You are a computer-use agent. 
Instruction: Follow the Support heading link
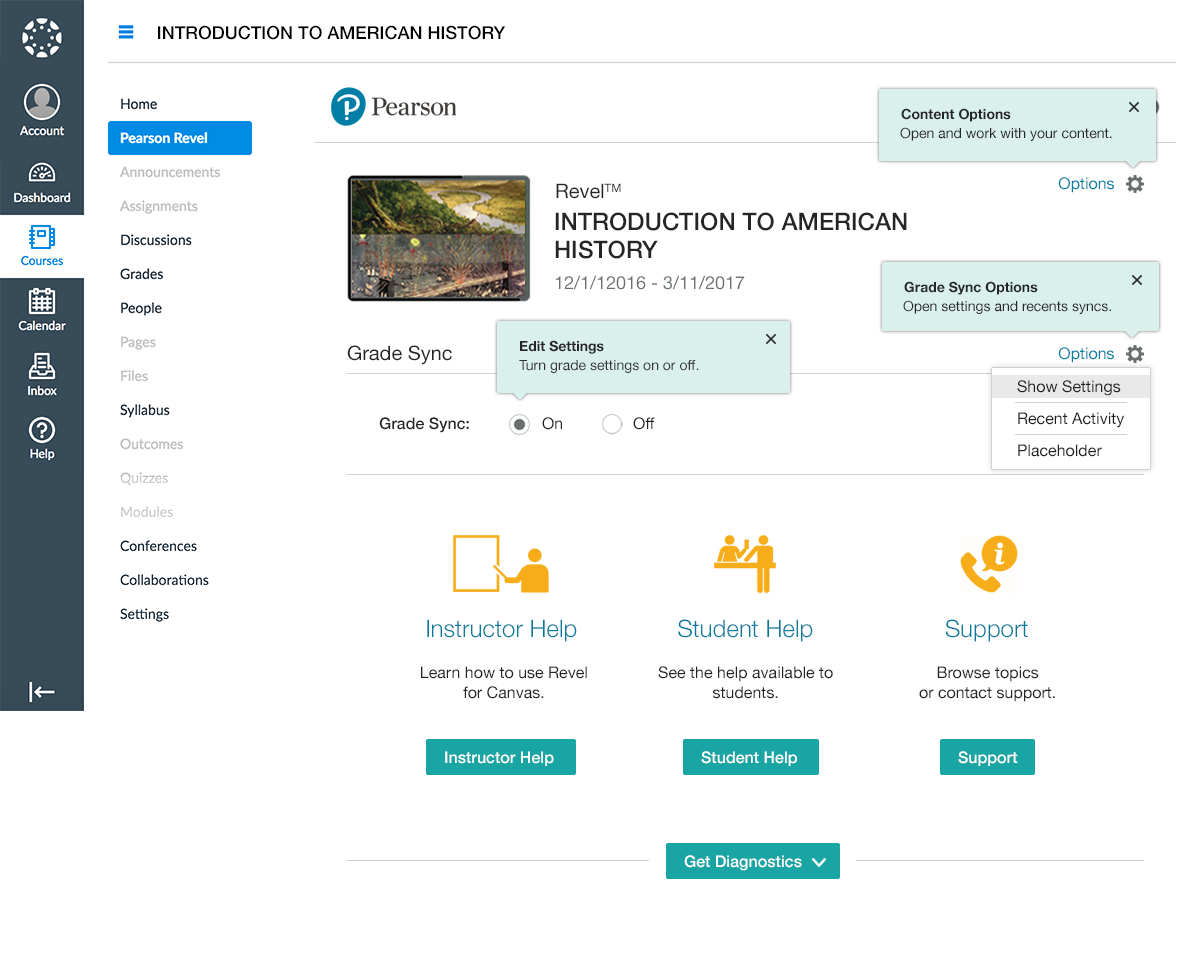pos(987,629)
